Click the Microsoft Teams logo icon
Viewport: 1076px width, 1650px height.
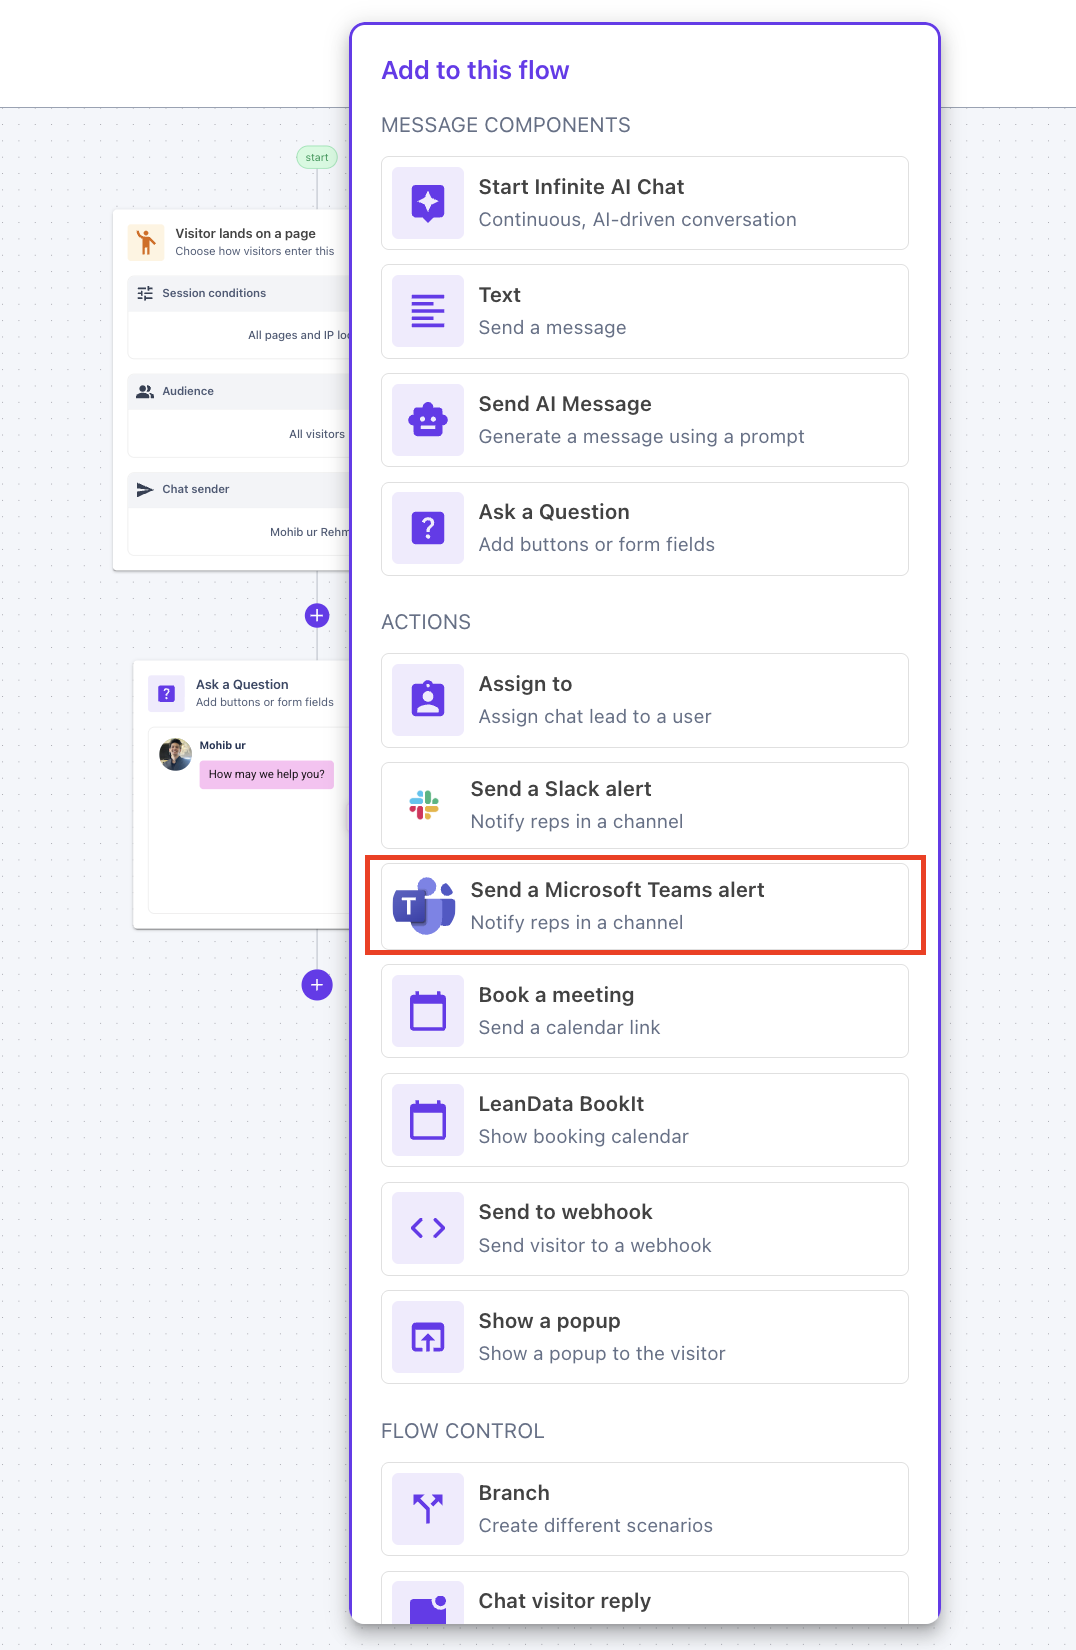pyautogui.click(x=424, y=906)
